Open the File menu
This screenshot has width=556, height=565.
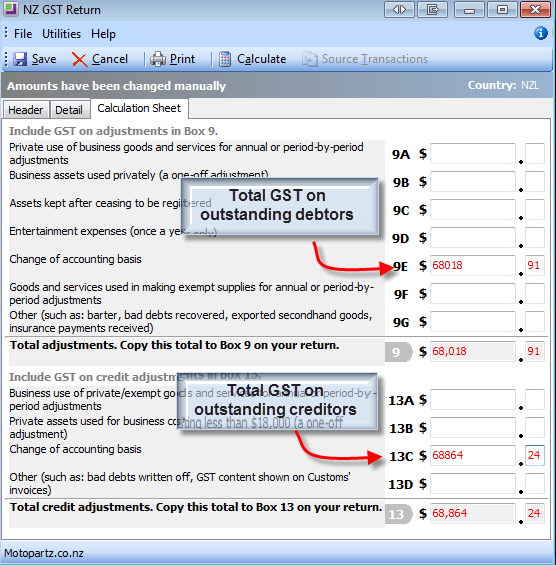pos(23,34)
